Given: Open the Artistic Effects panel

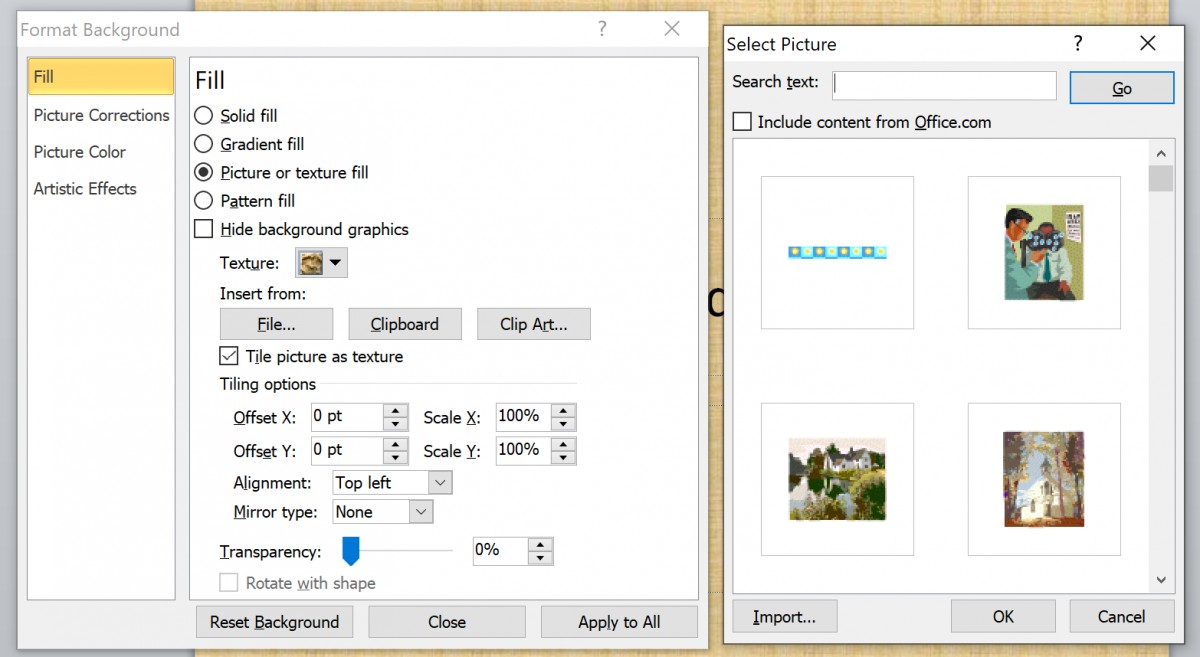Looking at the screenshot, I should [x=85, y=188].
